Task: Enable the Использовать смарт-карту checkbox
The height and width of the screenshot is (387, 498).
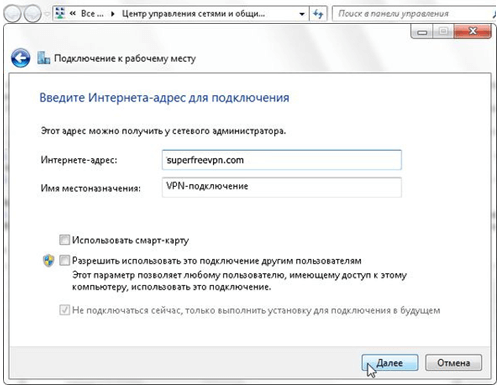Action: coord(64,240)
